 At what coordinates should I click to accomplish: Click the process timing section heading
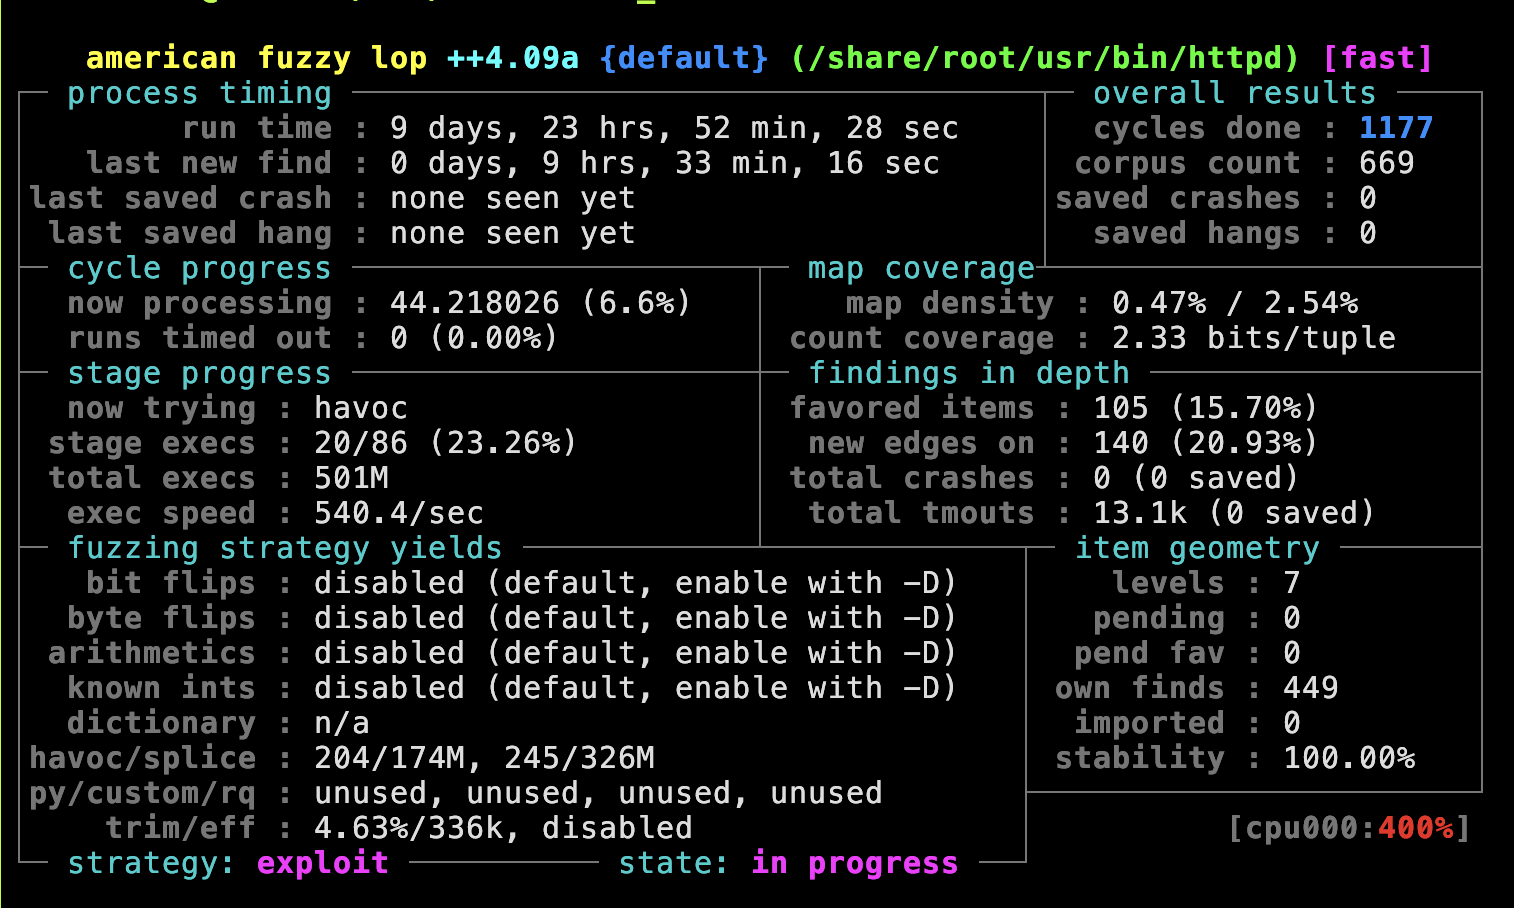click(x=200, y=93)
